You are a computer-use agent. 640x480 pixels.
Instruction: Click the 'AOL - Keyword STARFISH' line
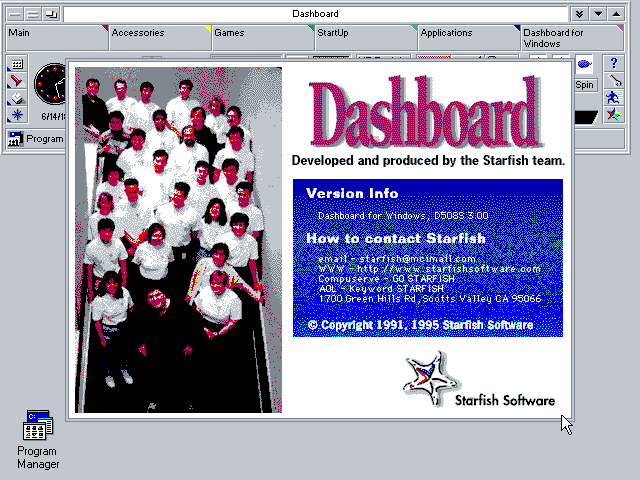(x=382, y=289)
